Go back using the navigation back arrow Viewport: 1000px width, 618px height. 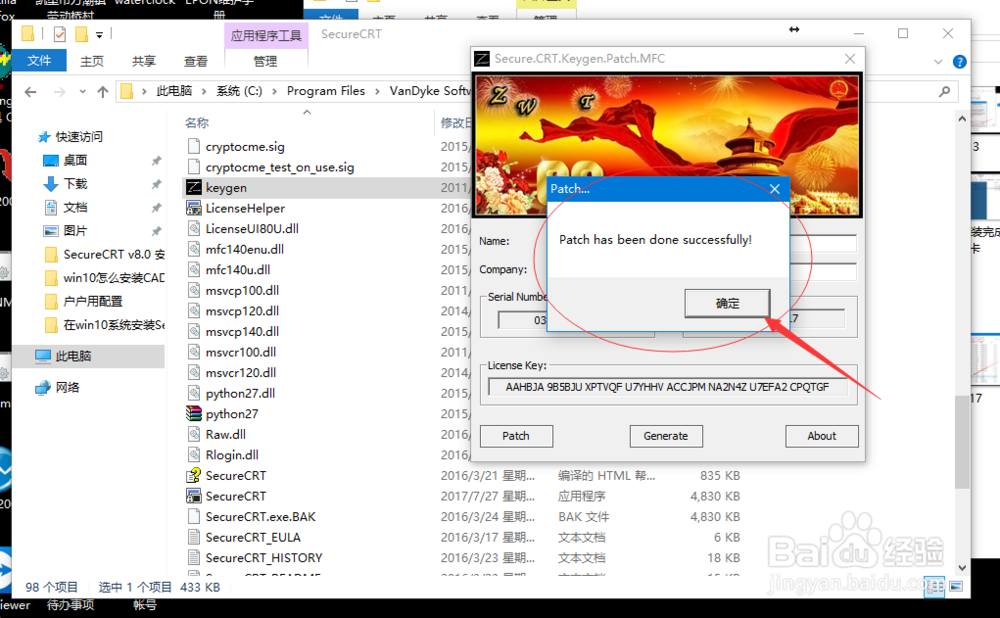[x=30, y=91]
